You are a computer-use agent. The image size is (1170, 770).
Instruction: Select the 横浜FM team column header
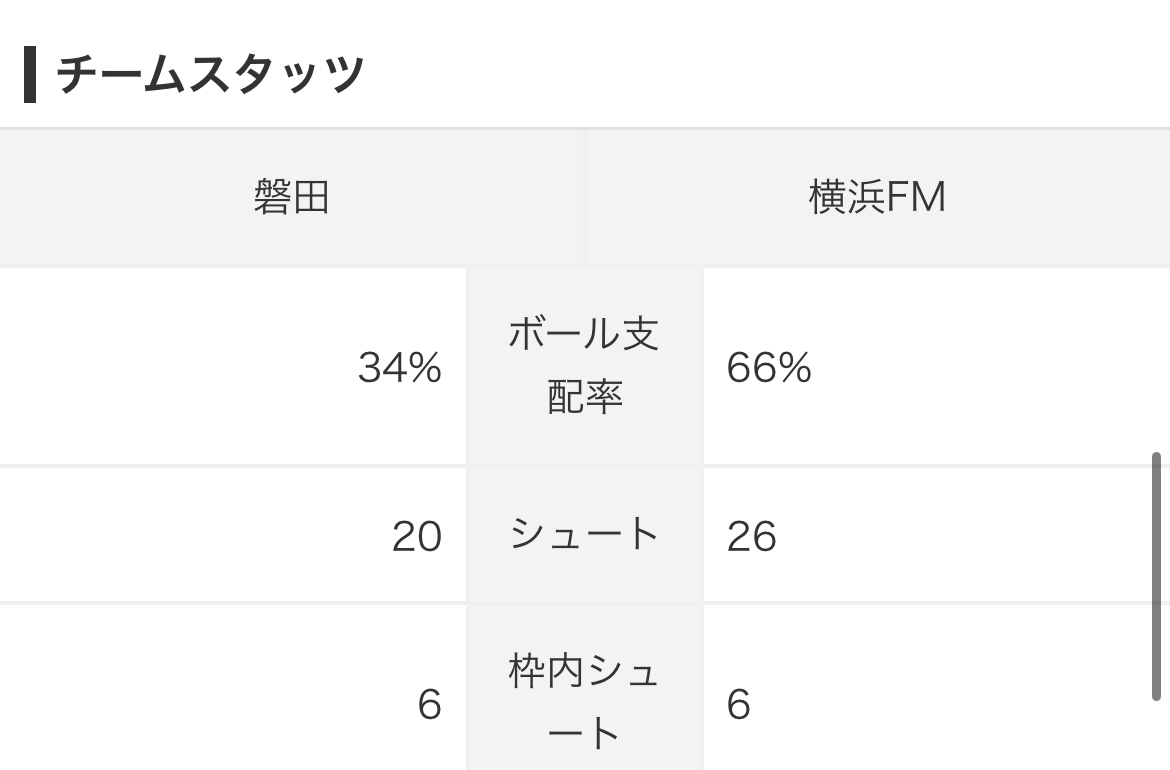[x=877, y=198]
